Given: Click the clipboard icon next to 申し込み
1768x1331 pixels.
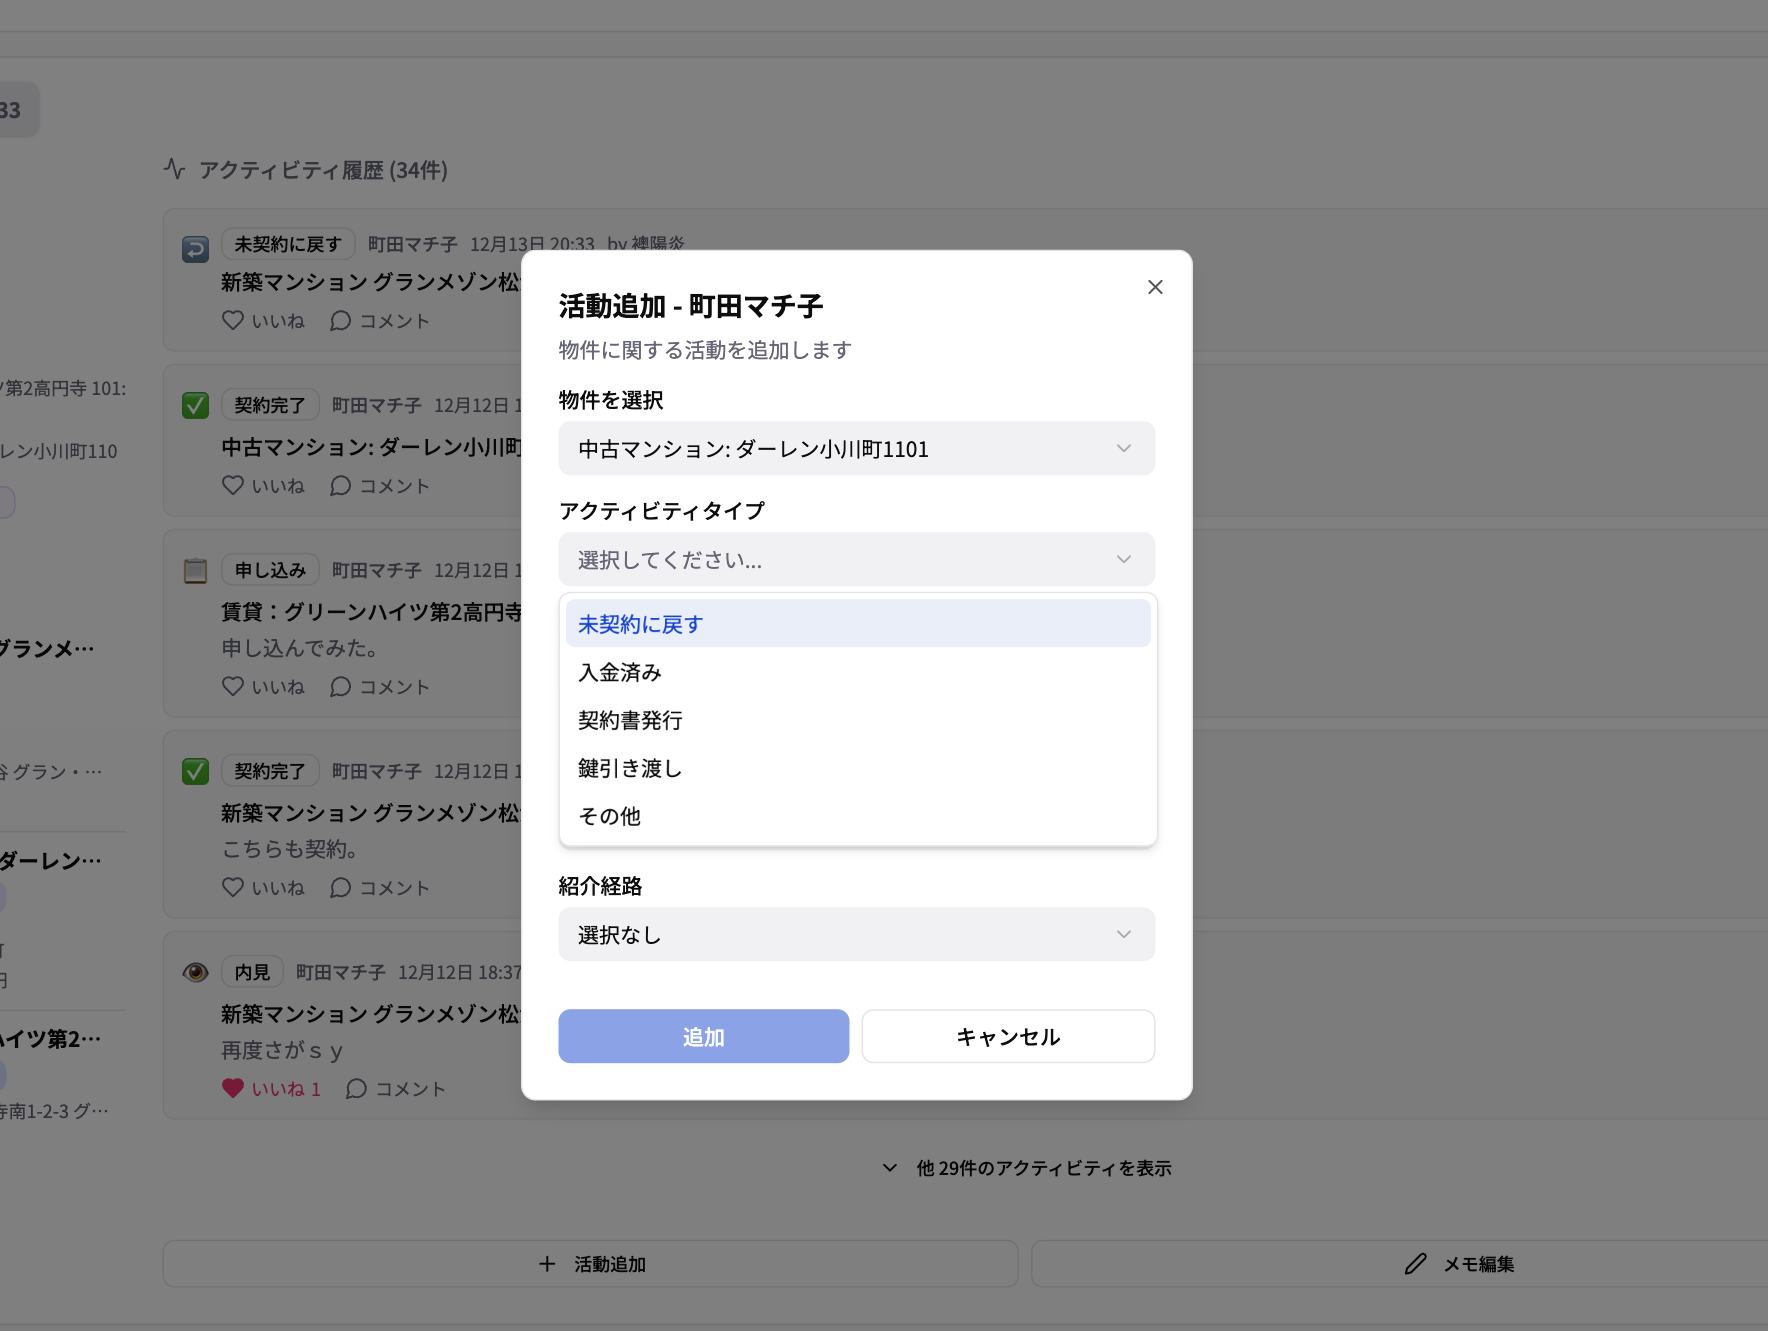Looking at the screenshot, I should click(x=195, y=569).
